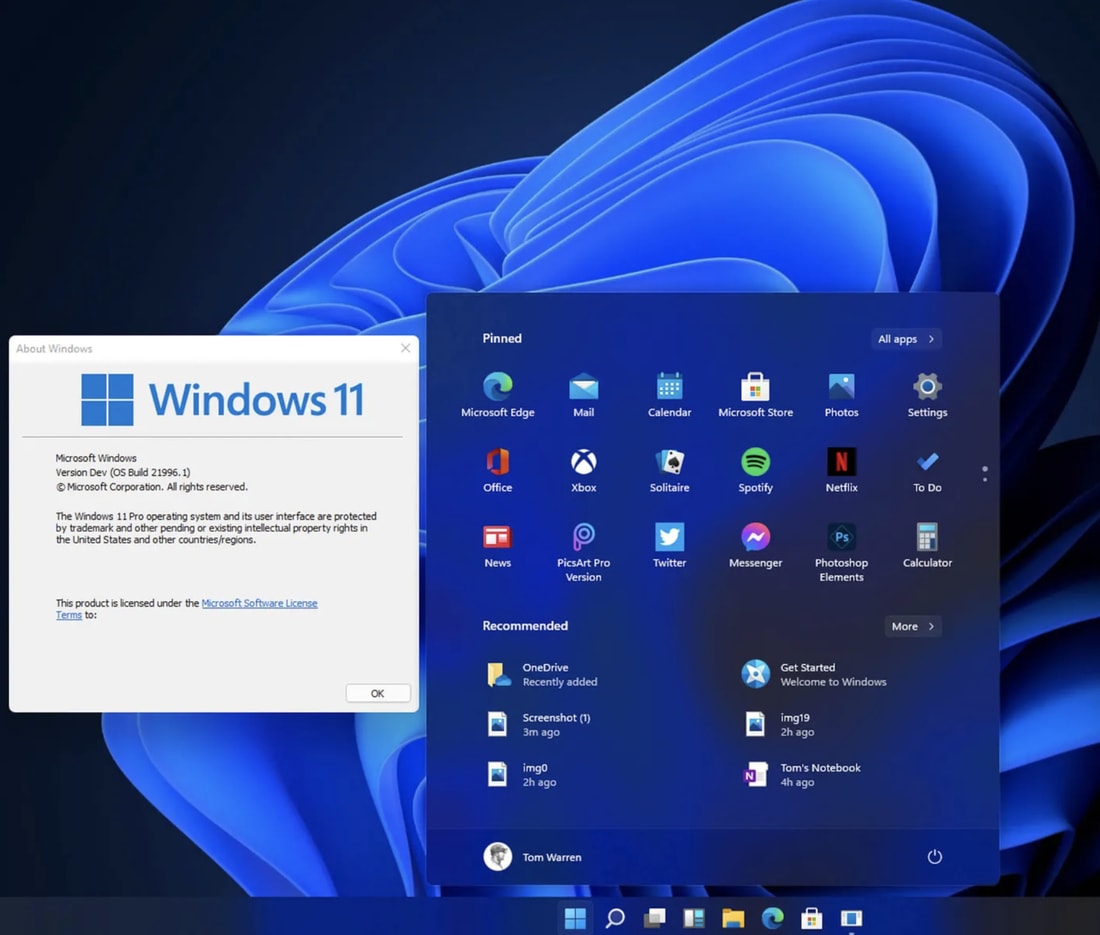
Task: Open Settings gear in Pinned apps
Action: [x=927, y=394]
